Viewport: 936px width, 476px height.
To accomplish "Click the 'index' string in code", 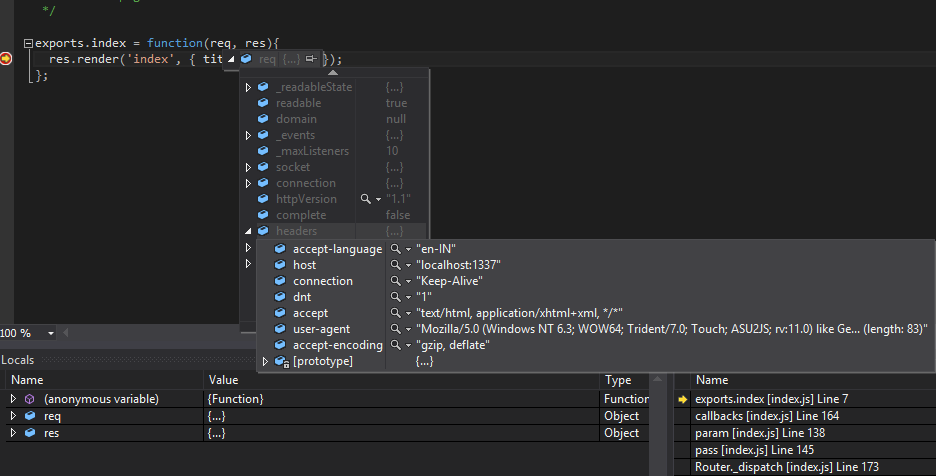I will pos(151,59).
